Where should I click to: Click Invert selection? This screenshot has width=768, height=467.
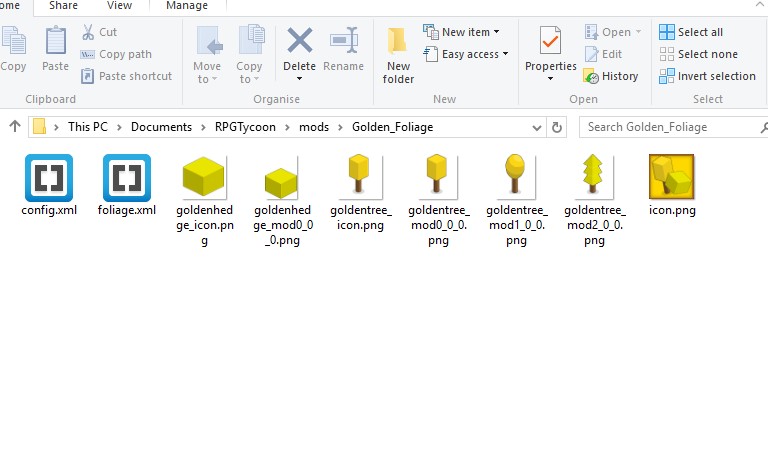(x=707, y=76)
